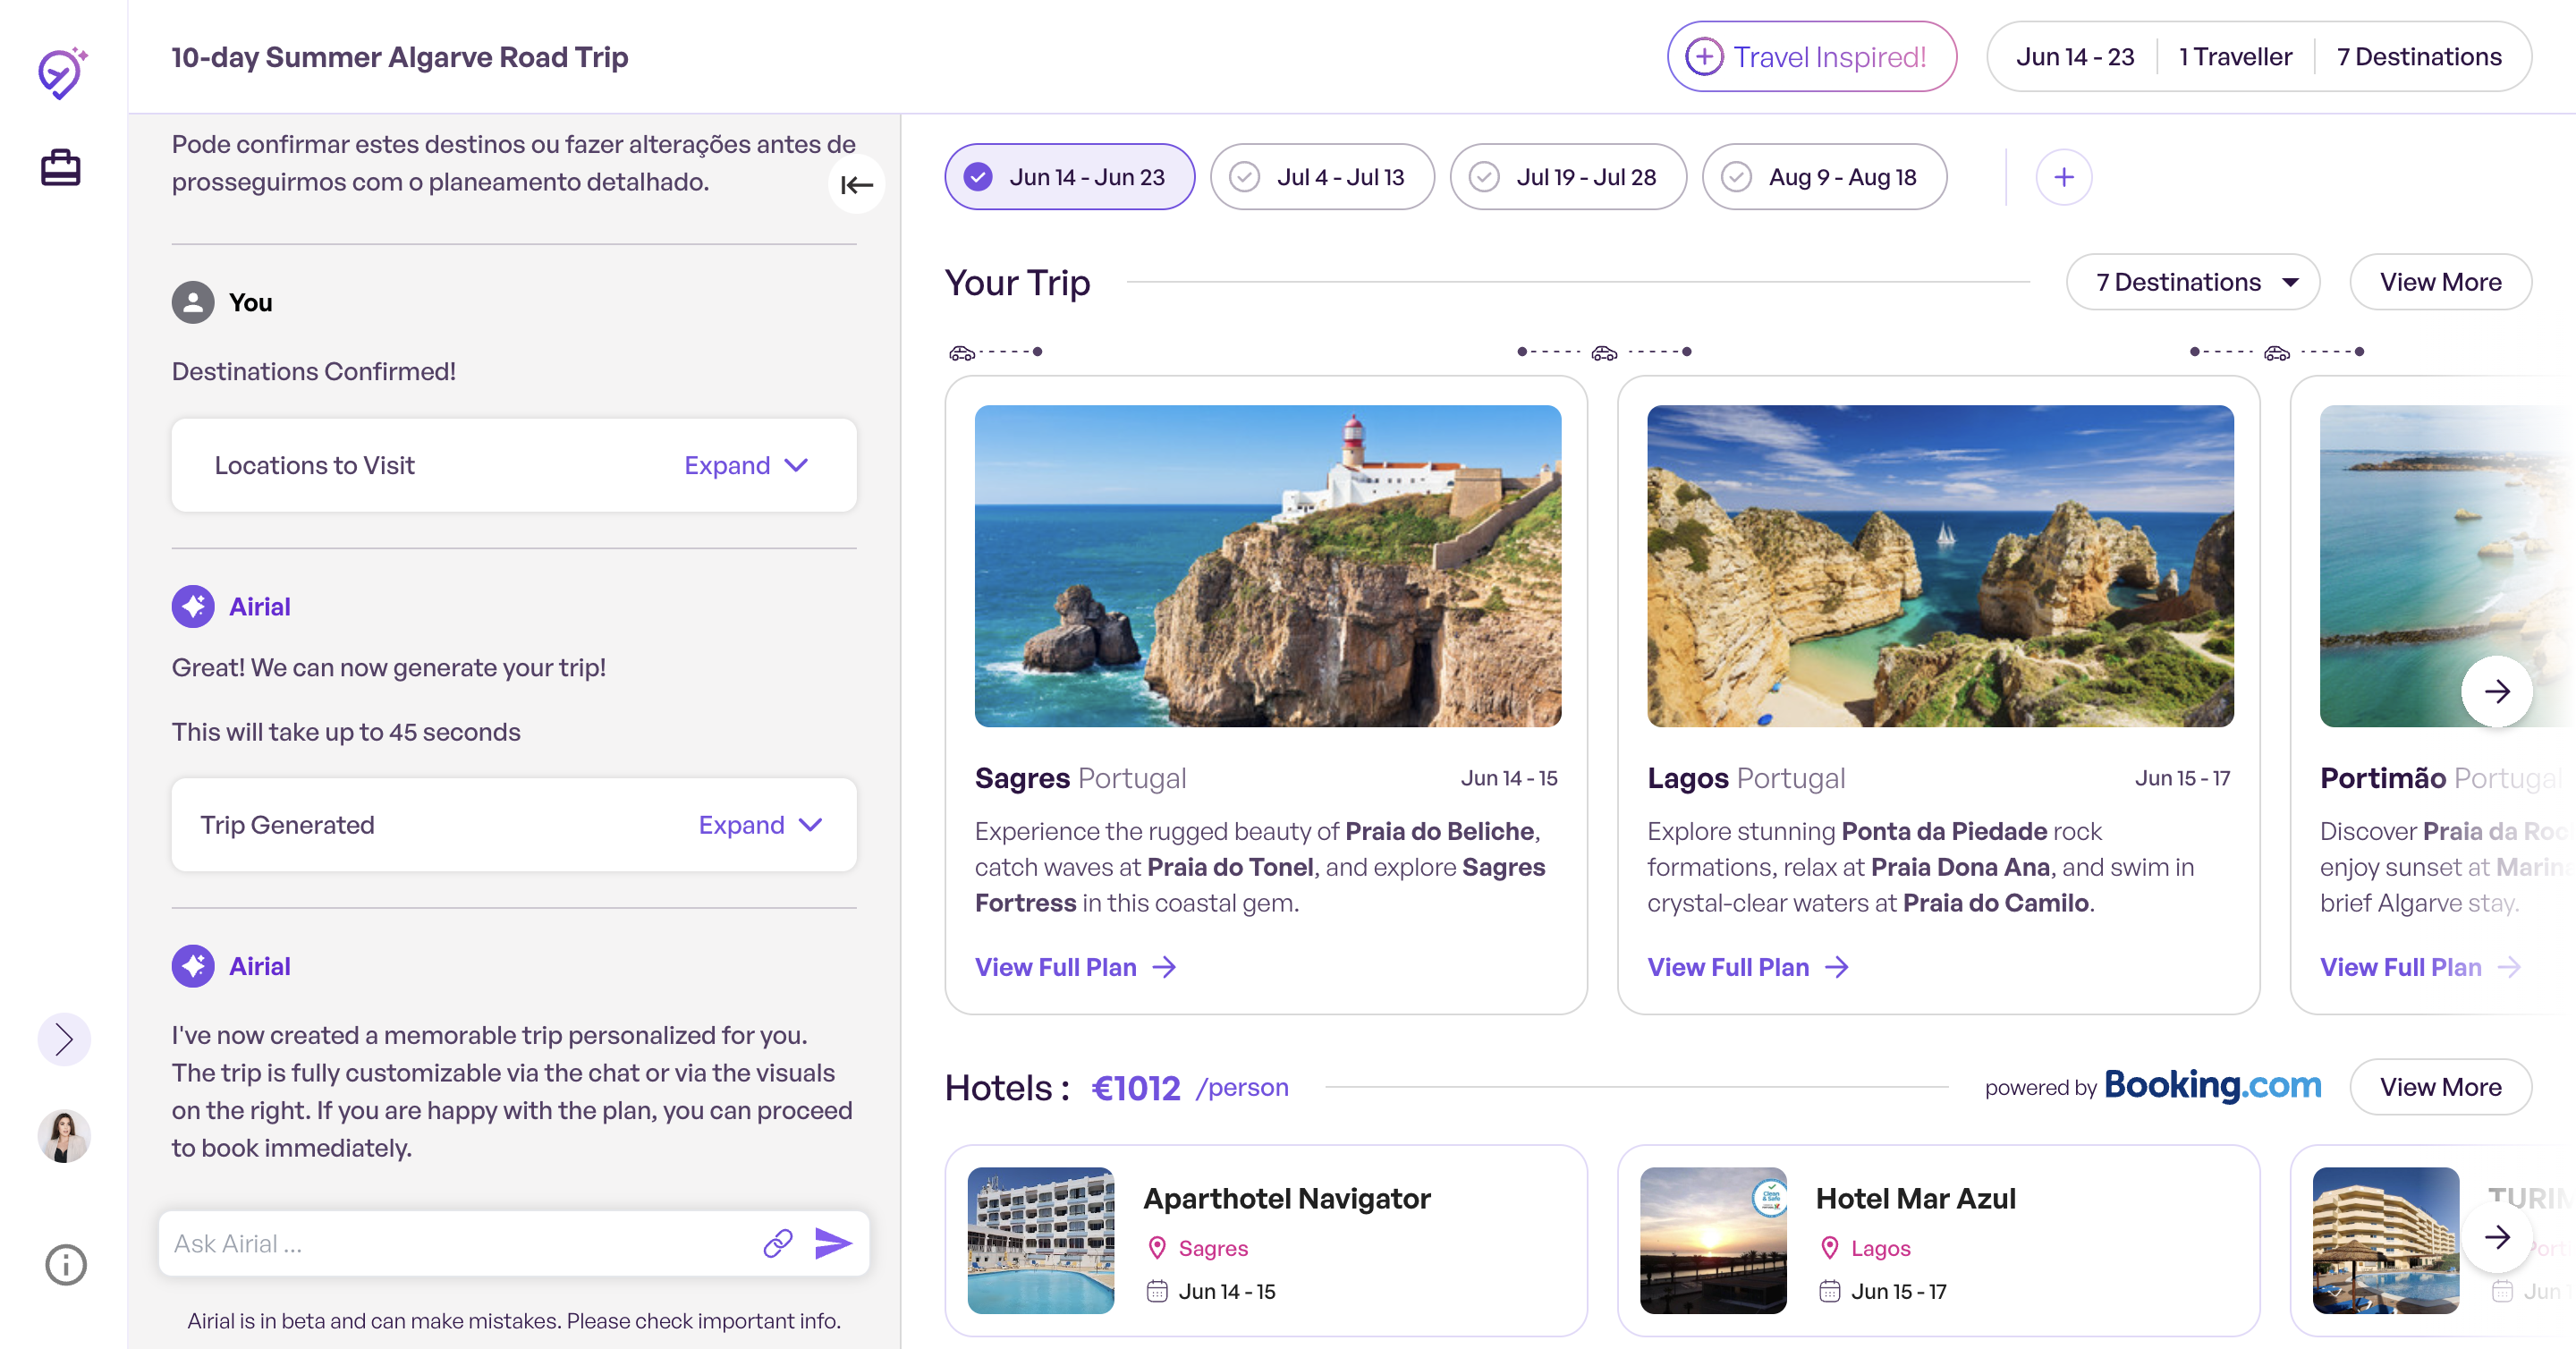The width and height of the screenshot is (2576, 1349).
Task: Click the You user avatar icon
Action: coord(193,302)
